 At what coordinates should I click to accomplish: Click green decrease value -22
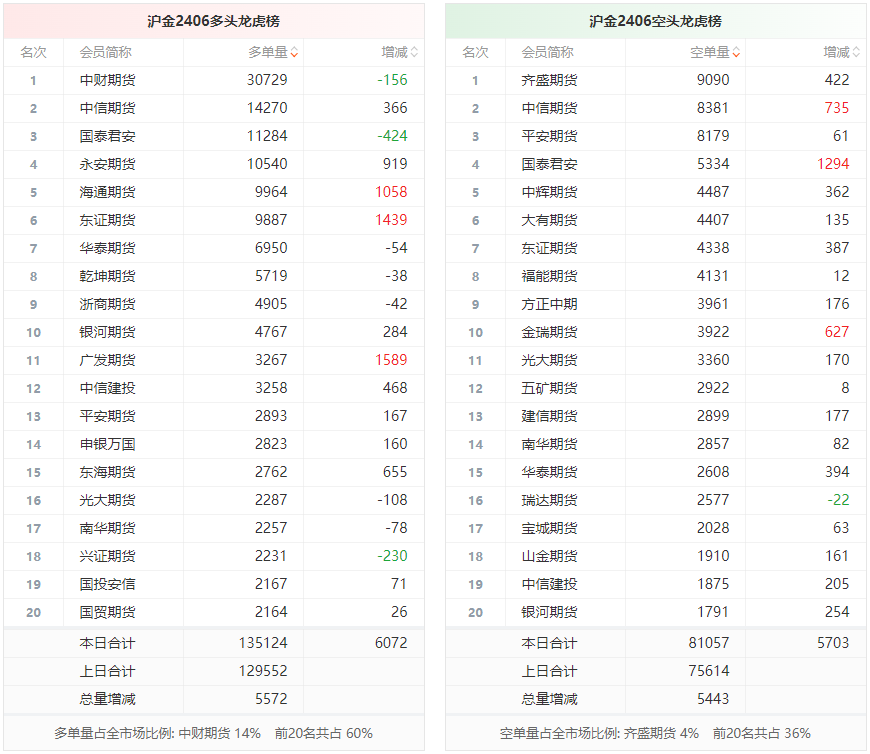(x=838, y=500)
